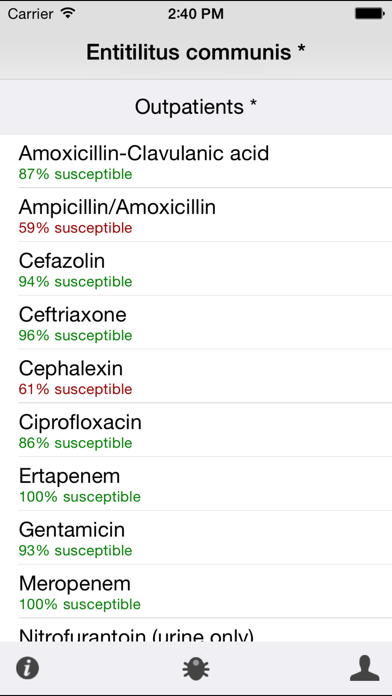This screenshot has height=696, width=392.
Task: Tap the person profile icon
Action: point(364,668)
